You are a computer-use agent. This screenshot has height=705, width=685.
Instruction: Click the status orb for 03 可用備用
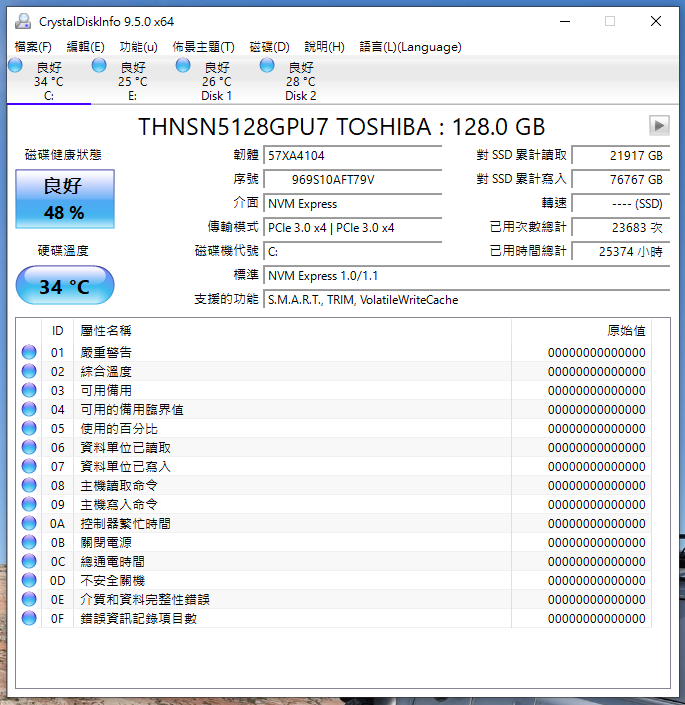click(x=29, y=390)
